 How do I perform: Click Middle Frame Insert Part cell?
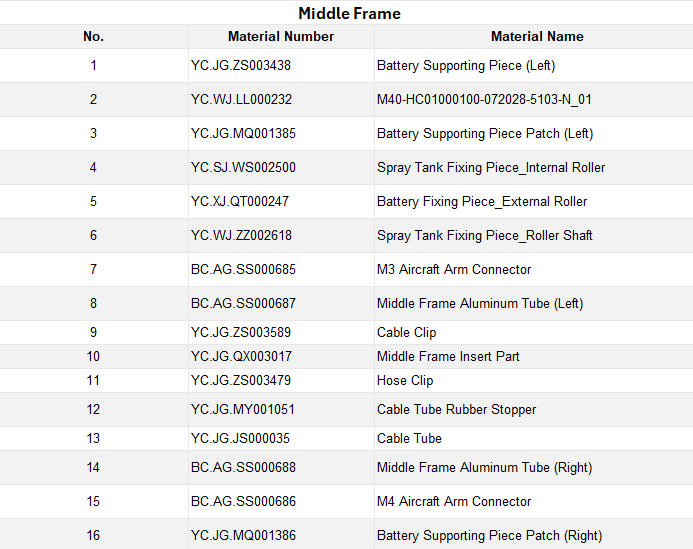[x=533, y=356]
